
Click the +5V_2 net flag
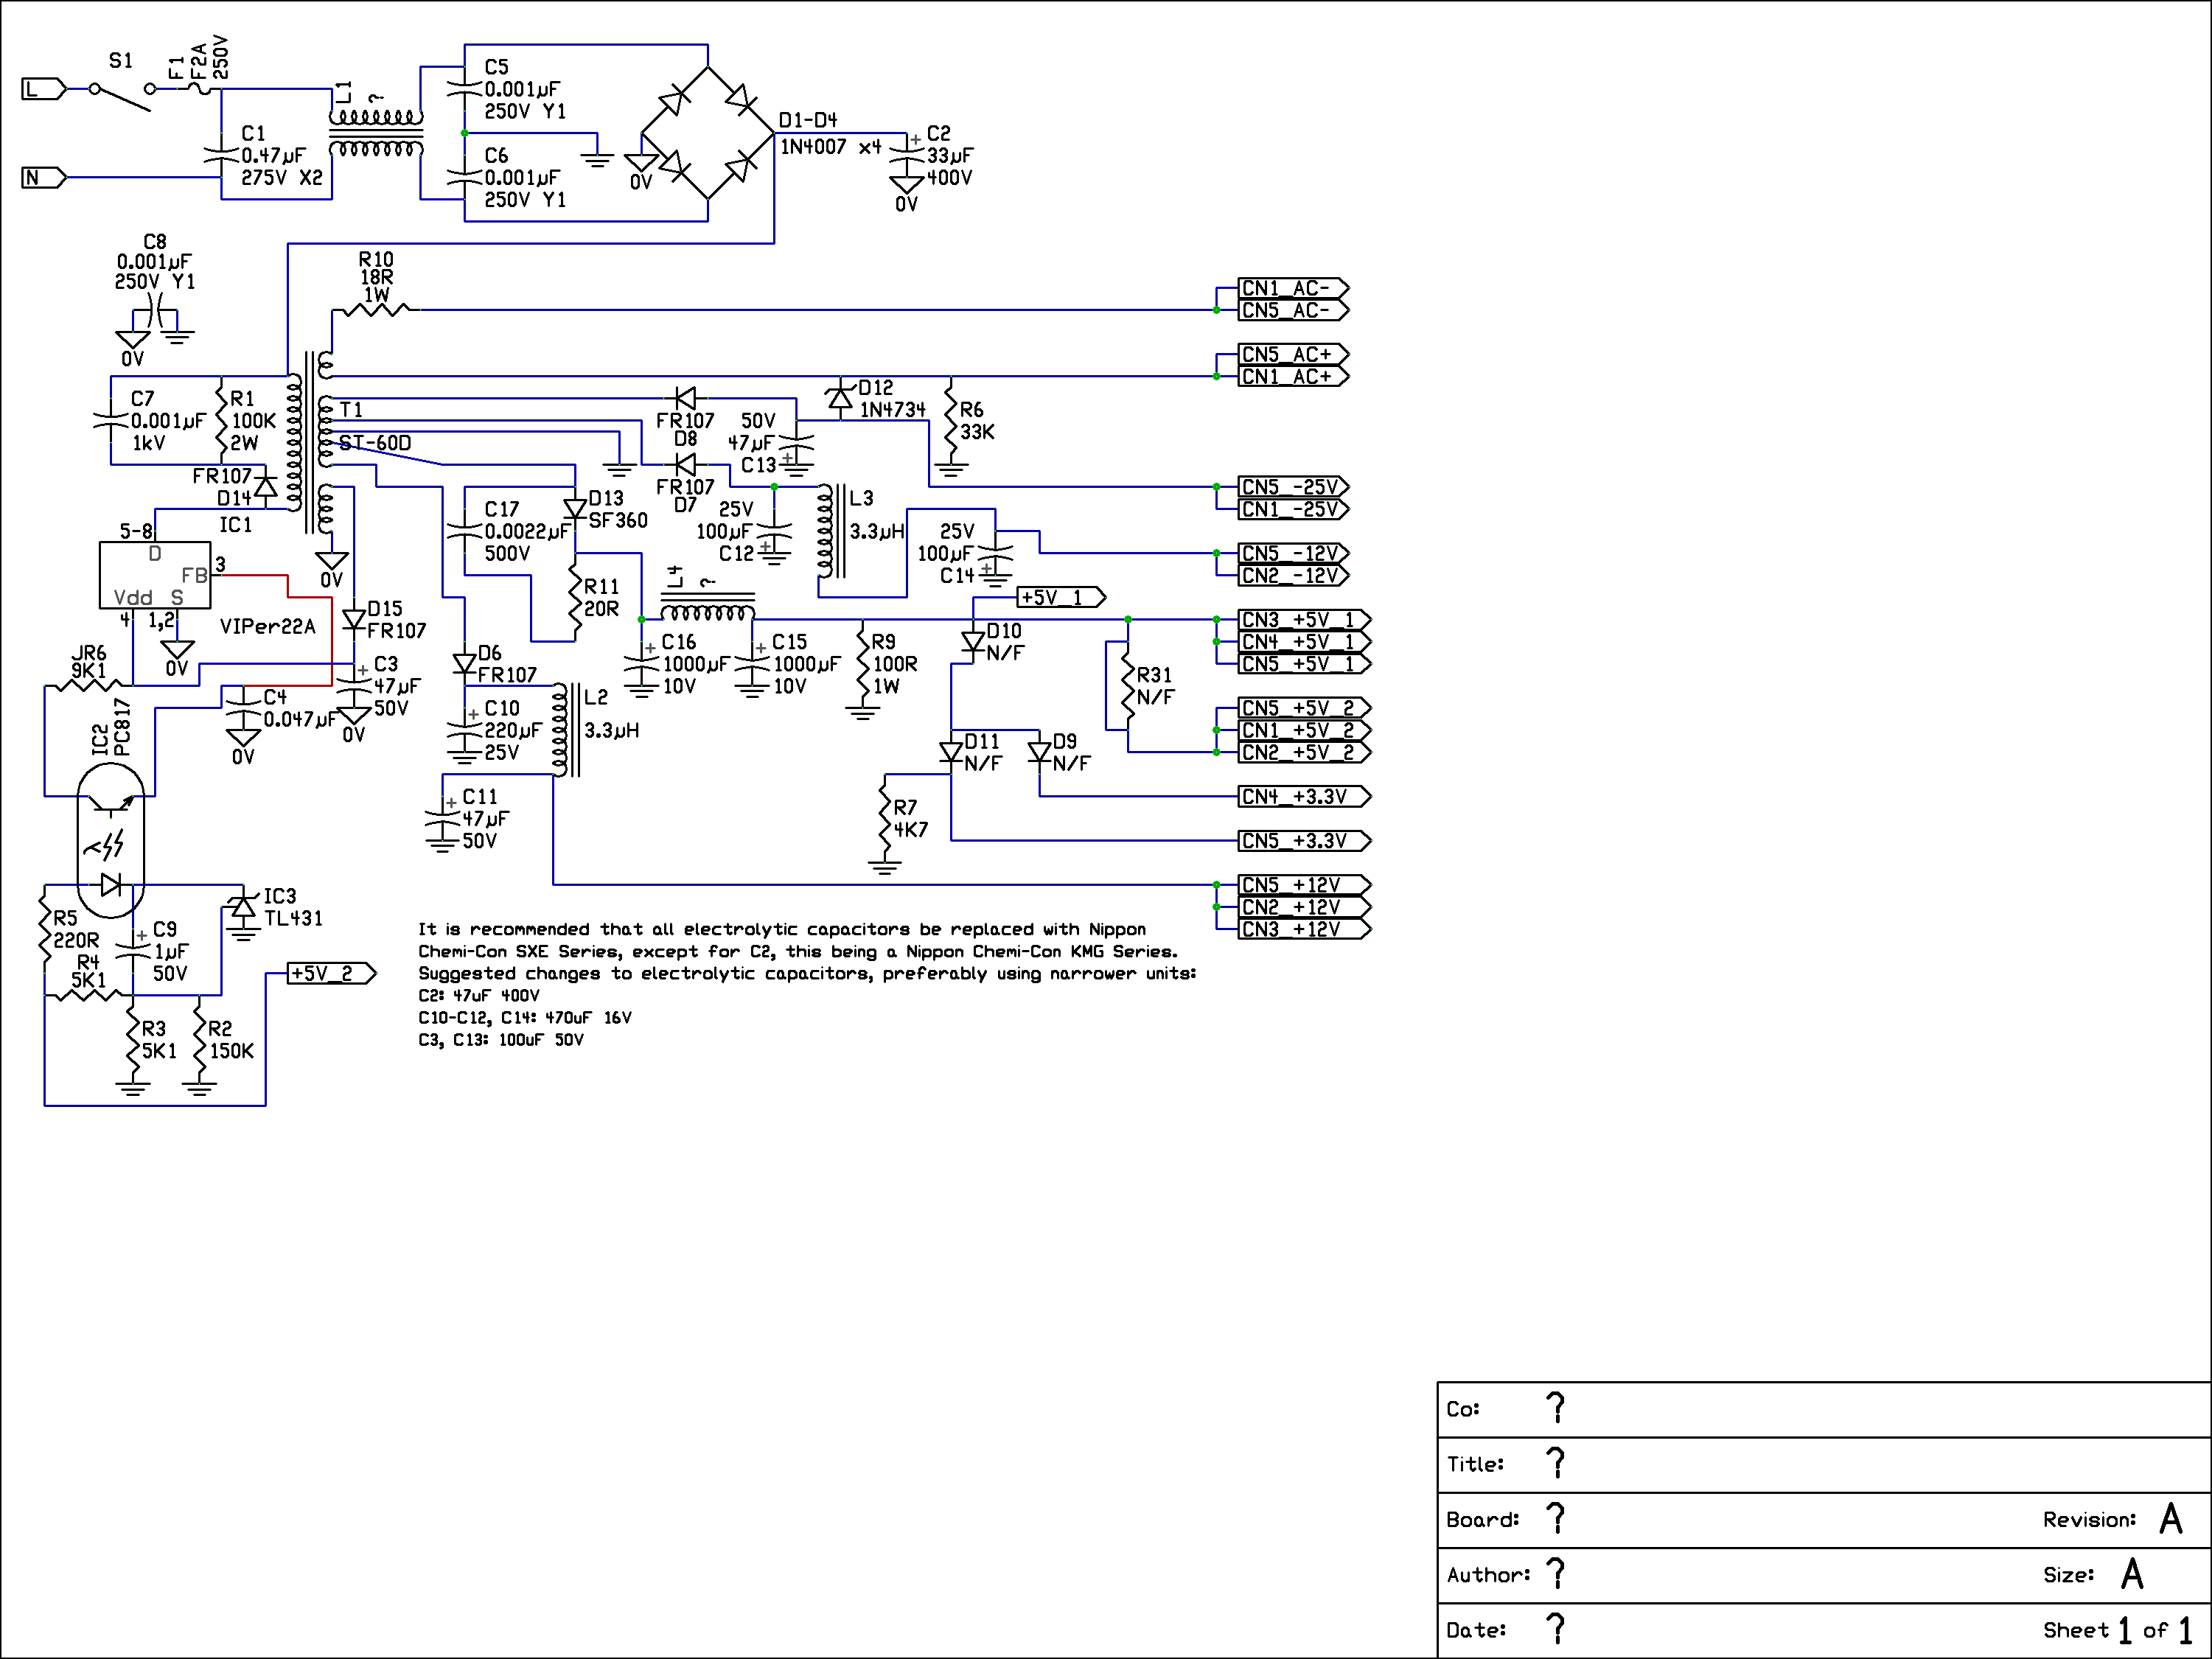332,974
